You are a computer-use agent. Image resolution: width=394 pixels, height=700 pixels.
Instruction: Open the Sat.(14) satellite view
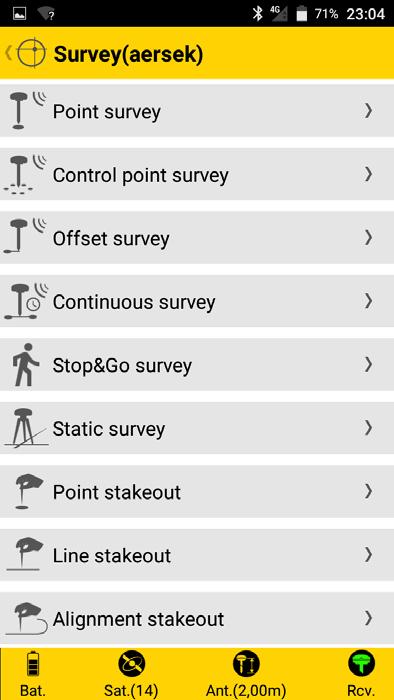click(x=131, y=674)
